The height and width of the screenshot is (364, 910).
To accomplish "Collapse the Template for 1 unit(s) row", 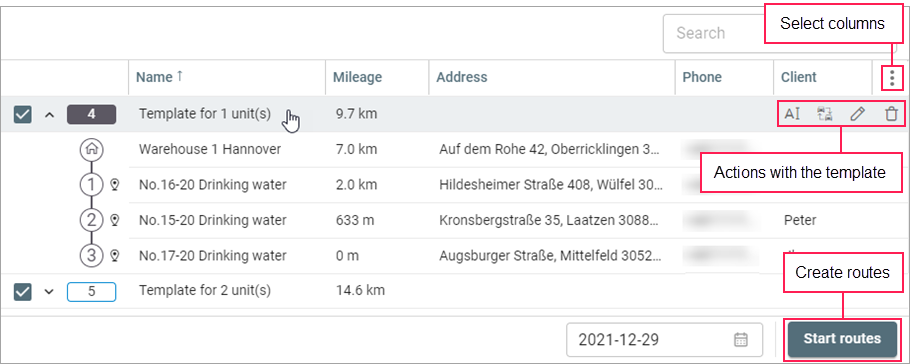I will tap(49, 114).
